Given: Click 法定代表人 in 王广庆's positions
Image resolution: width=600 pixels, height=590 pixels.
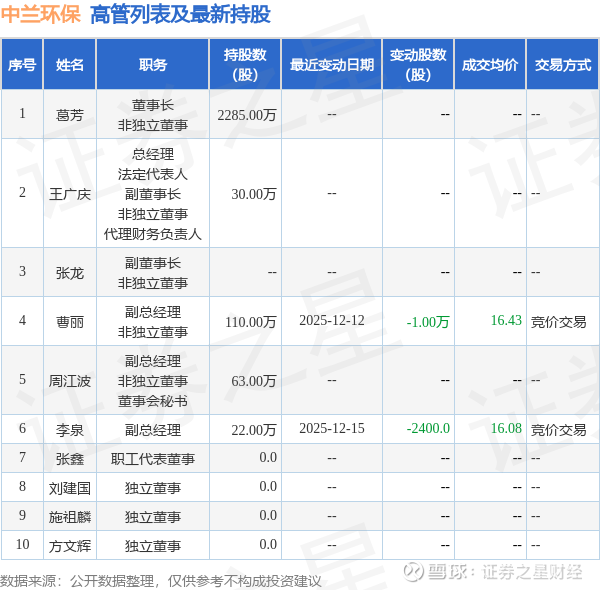Looking at the screenshot, I should coord(153,174).
